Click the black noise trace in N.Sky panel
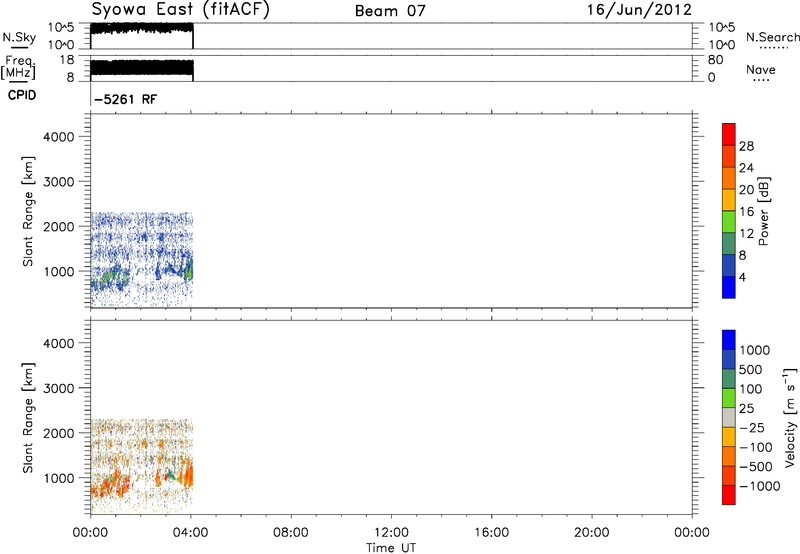The height and width of the screenshot is (554, 800). [x=141, y=28]
